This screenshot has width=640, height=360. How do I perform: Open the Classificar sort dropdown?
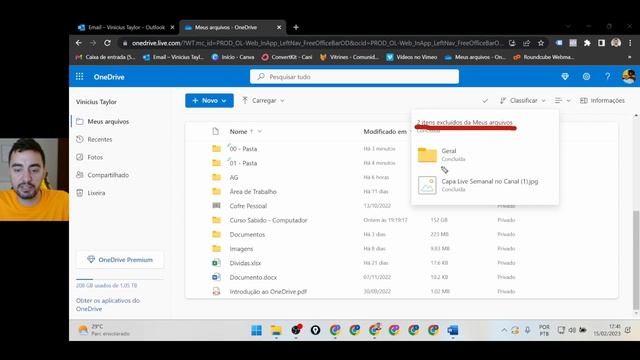523,100
